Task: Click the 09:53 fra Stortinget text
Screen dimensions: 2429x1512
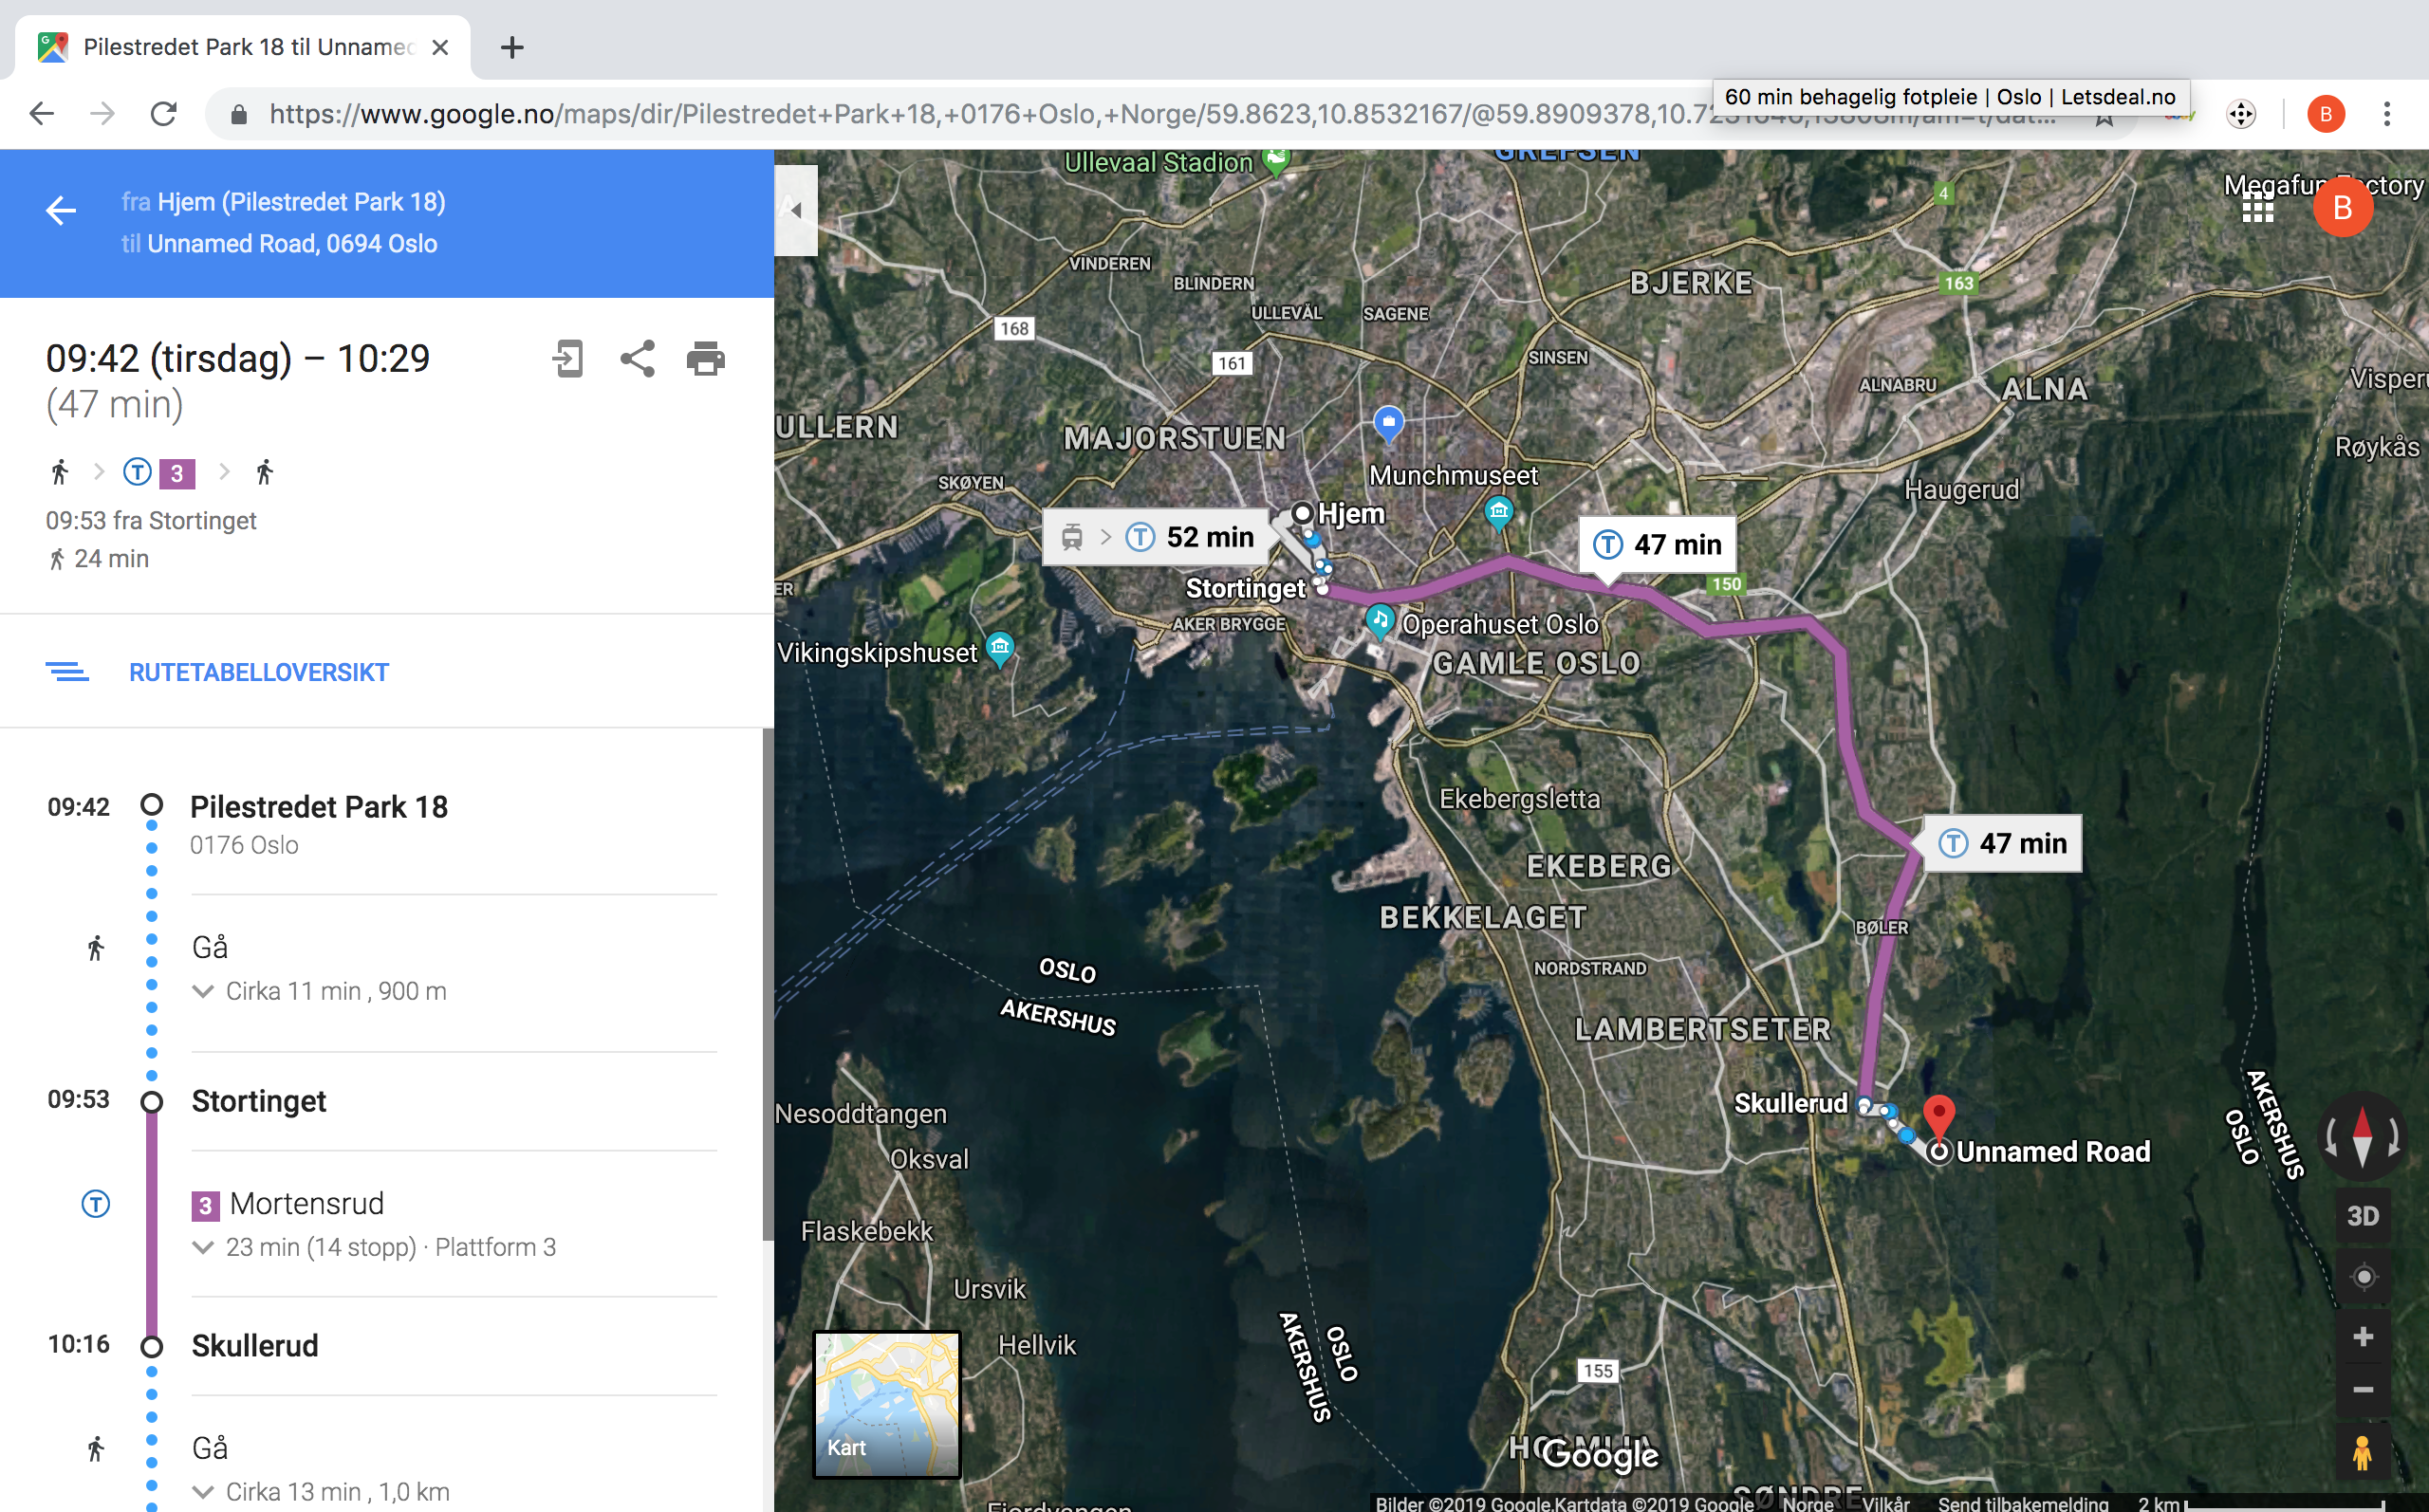Action: (x=151, y=521)
